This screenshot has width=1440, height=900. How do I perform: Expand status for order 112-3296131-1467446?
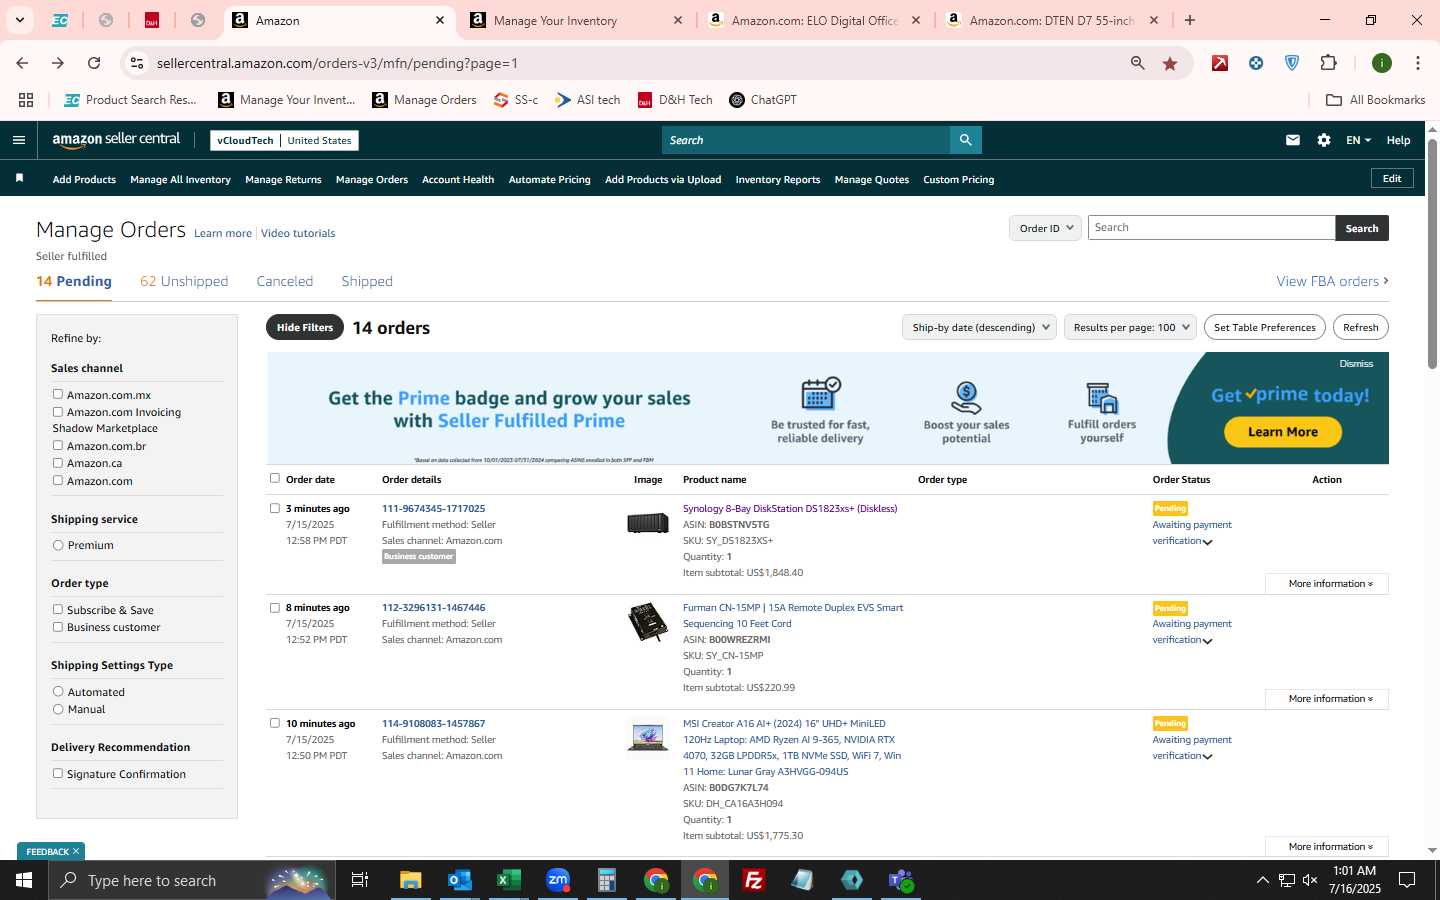pos(1208,641)
